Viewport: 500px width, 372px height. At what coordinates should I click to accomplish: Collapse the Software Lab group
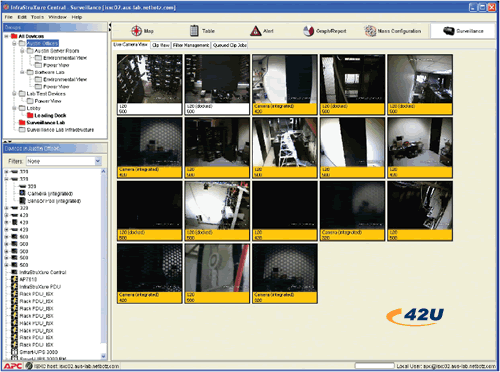[x=22, y=72]
